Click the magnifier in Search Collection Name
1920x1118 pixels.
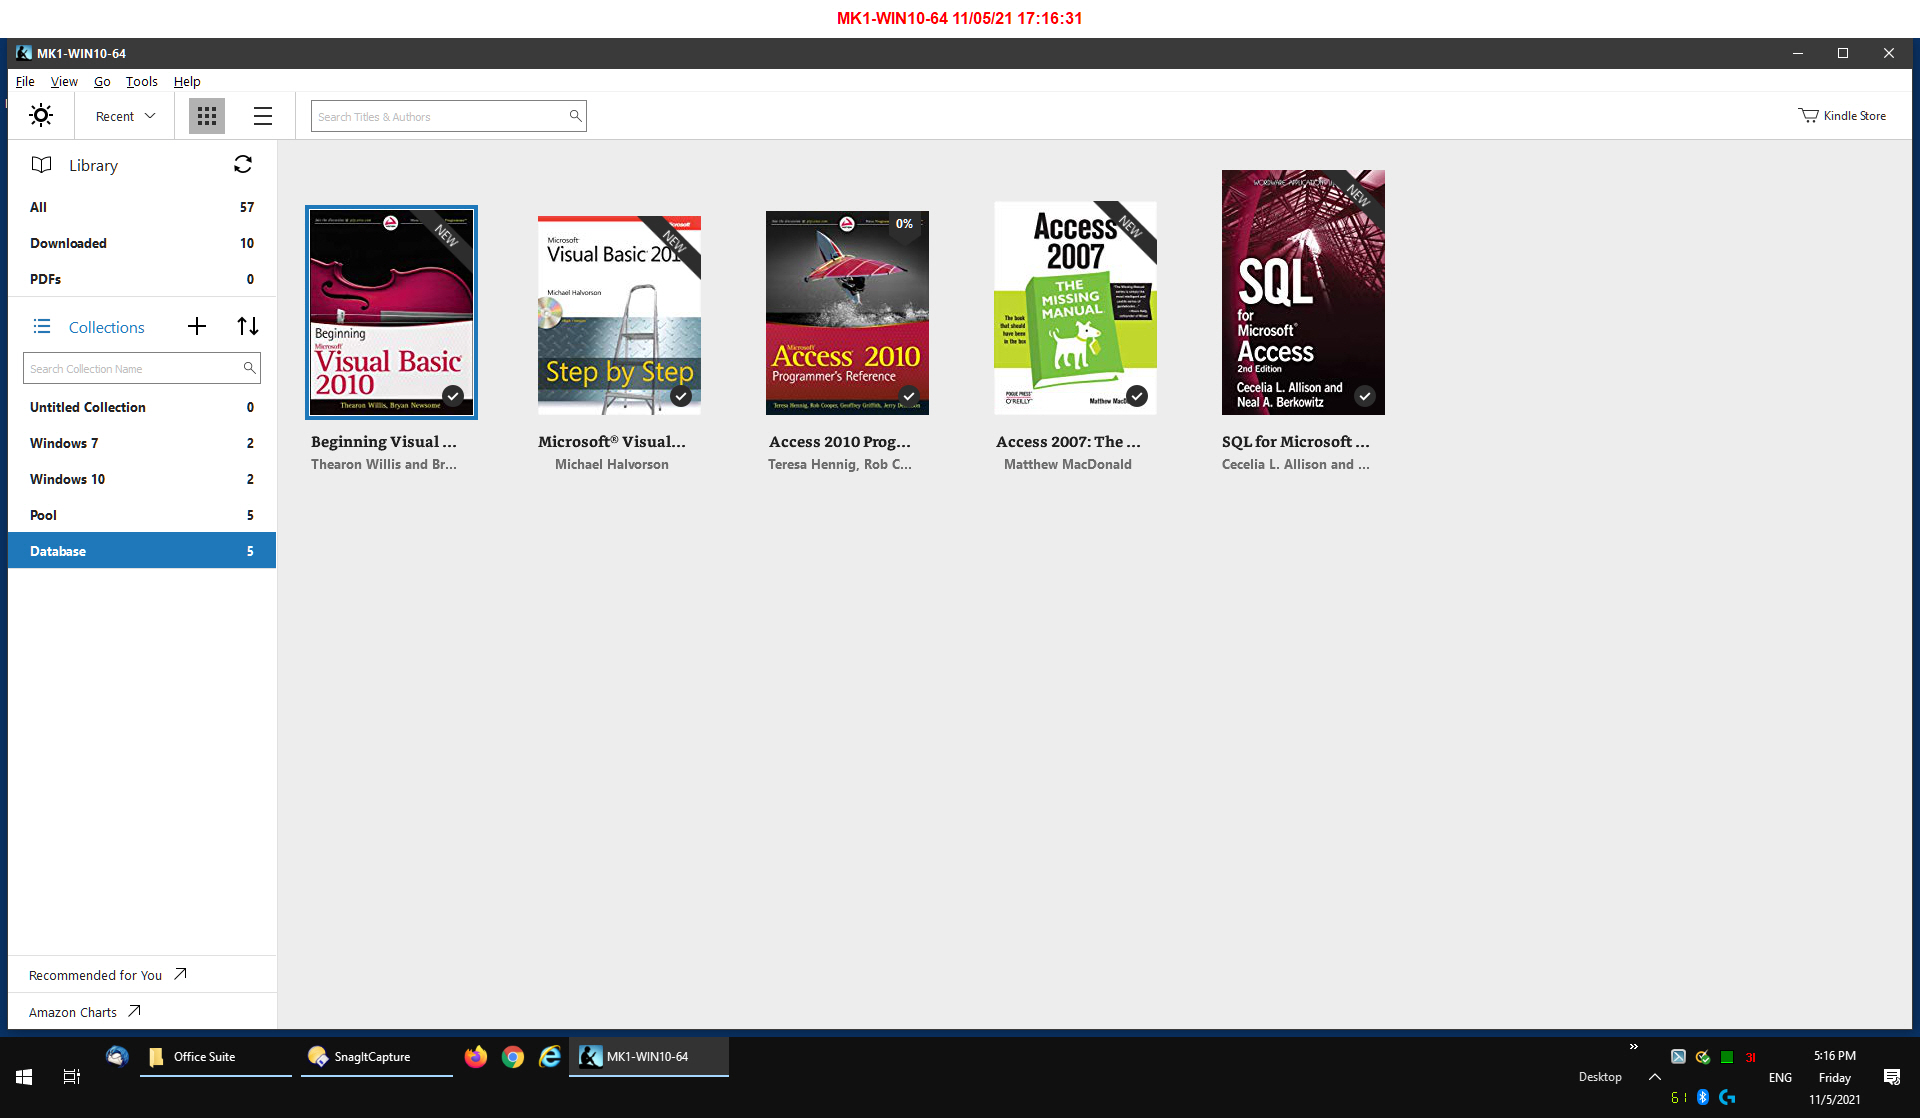pos(249,368)
